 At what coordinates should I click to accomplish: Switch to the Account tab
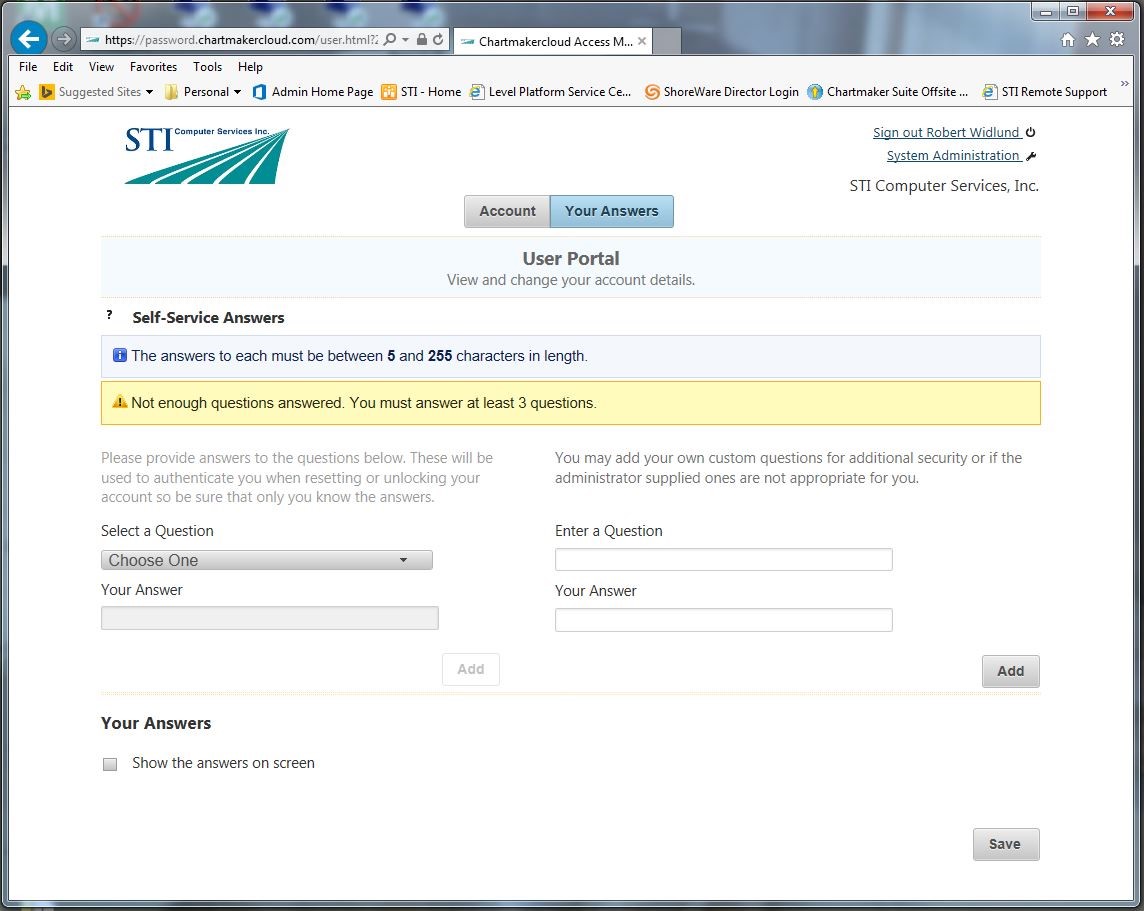pos(507,211)
